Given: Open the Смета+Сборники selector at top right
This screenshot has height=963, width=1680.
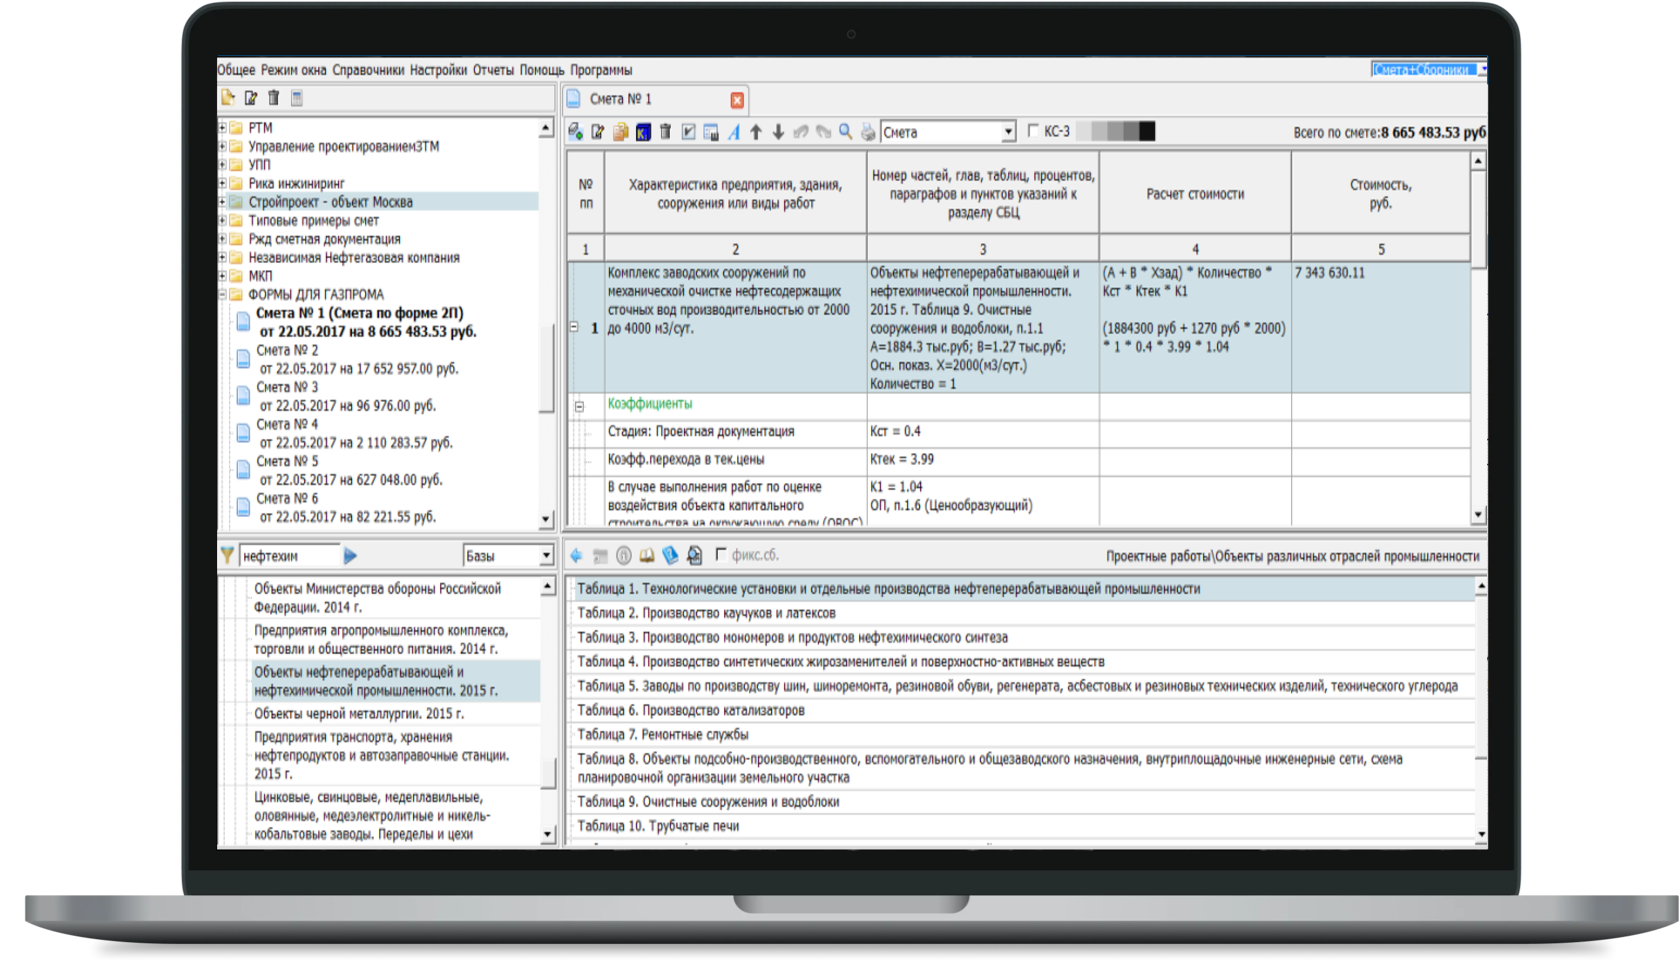Looking at the screenshot, I should click(x=1428, y=70).
